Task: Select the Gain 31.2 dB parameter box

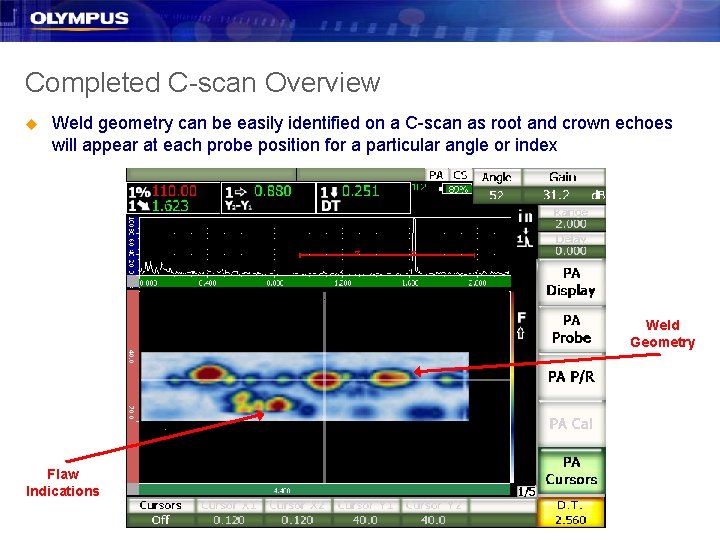Action: (564, 186)
